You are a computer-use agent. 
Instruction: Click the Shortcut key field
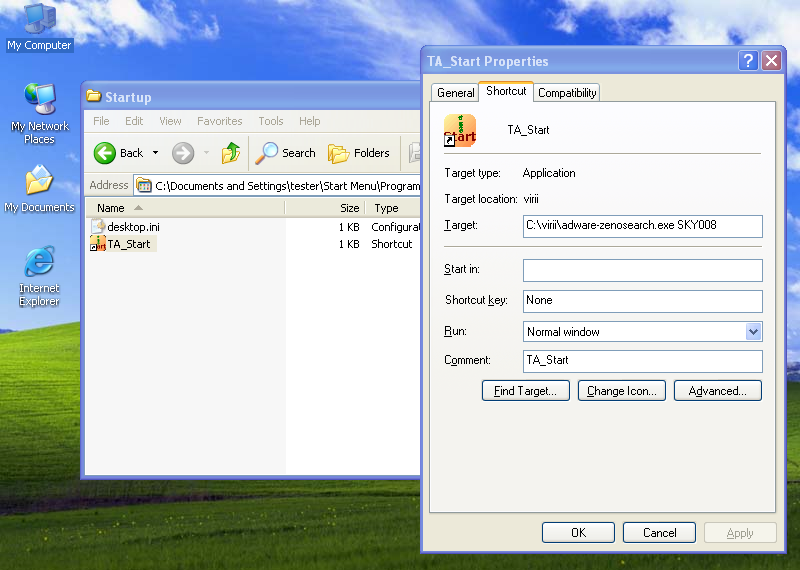tap(642, 301)
